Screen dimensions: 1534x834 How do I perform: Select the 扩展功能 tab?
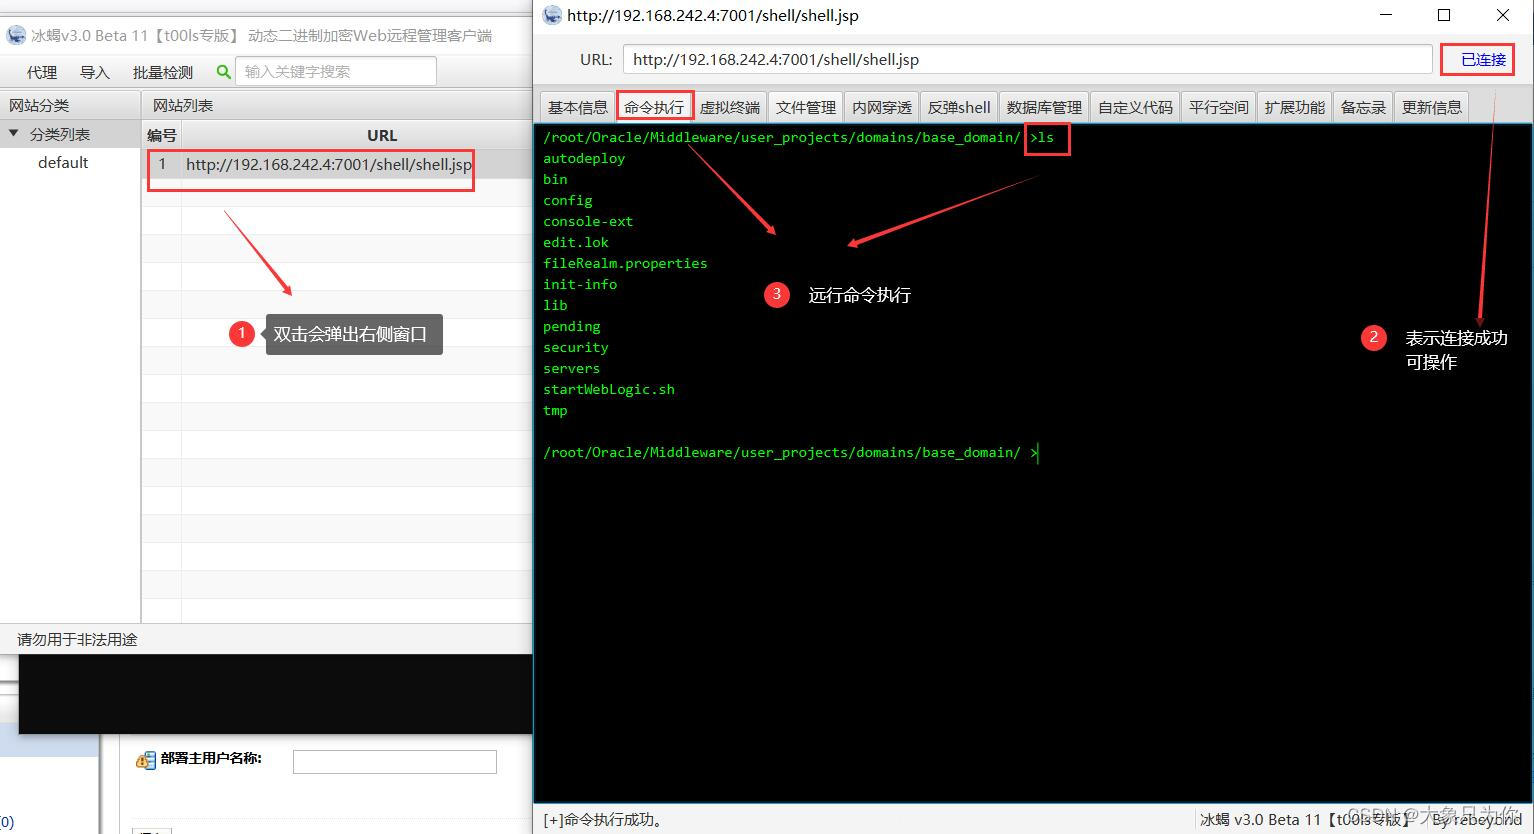coord(1294,107)
